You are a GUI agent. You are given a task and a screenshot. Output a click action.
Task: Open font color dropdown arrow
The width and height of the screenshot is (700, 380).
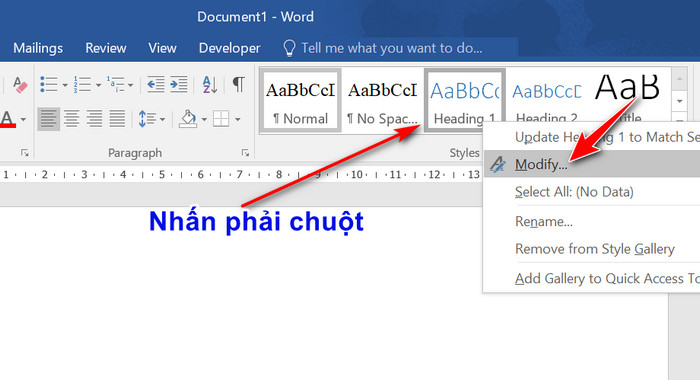click(23, 119)
